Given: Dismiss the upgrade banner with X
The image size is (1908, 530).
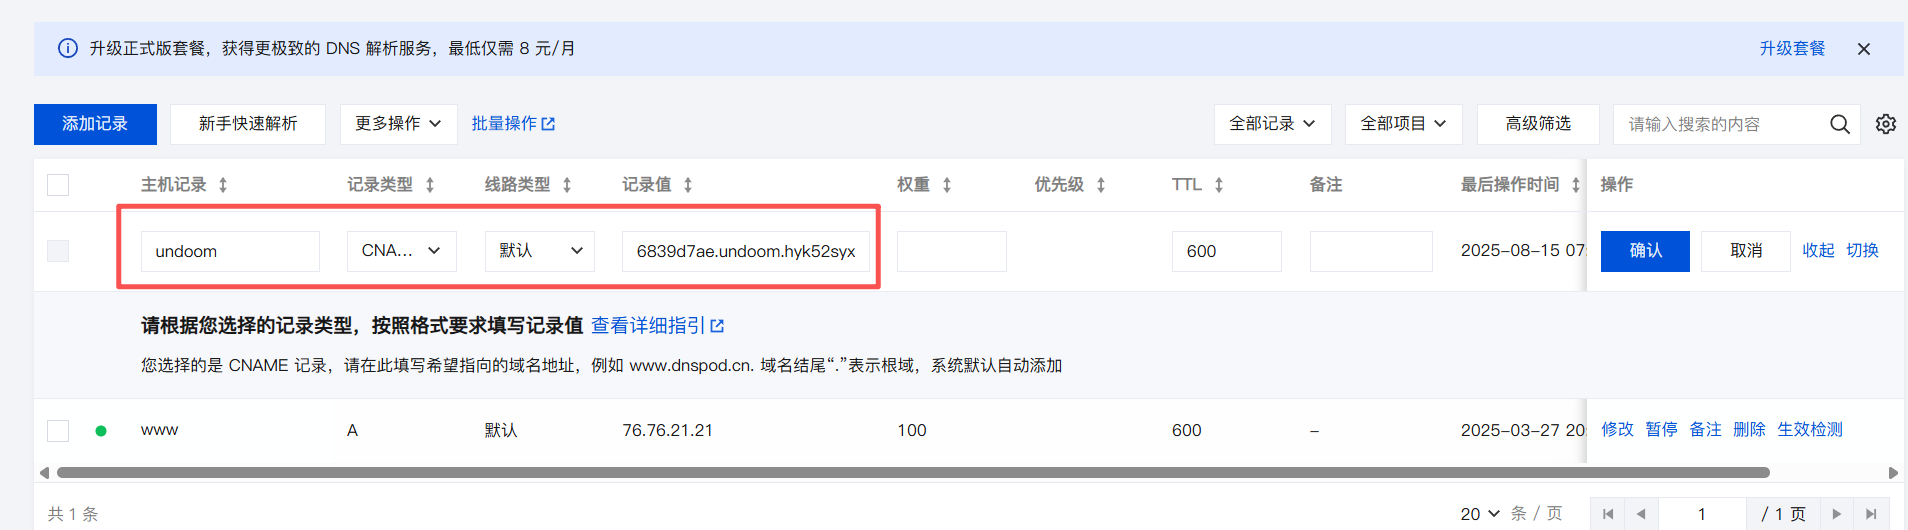Looking at the screenshot, I should (1864, 49).
